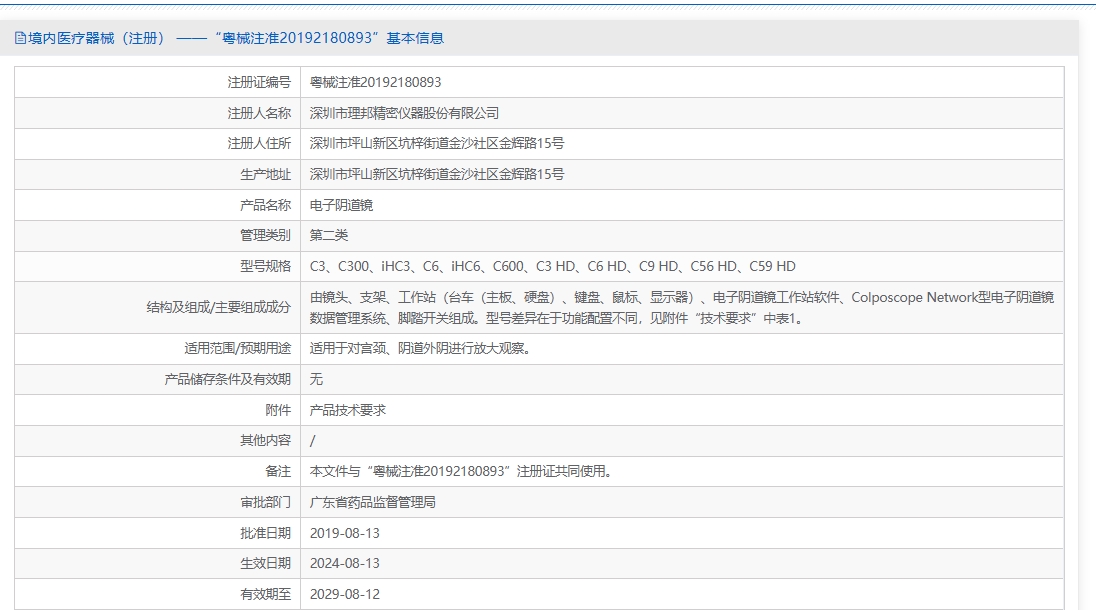Click the label 结构及组成/主要组成成分
This screenshot has height=610, width=1096.
click(218, 307)
